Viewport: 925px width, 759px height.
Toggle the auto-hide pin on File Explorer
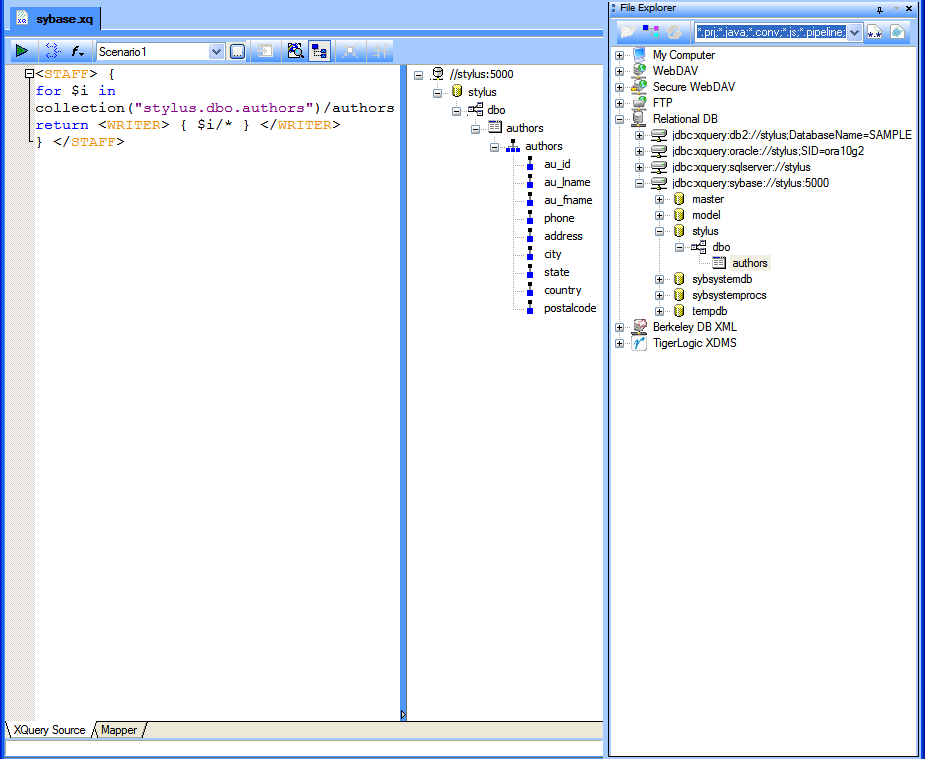click(x=878, y=9)
